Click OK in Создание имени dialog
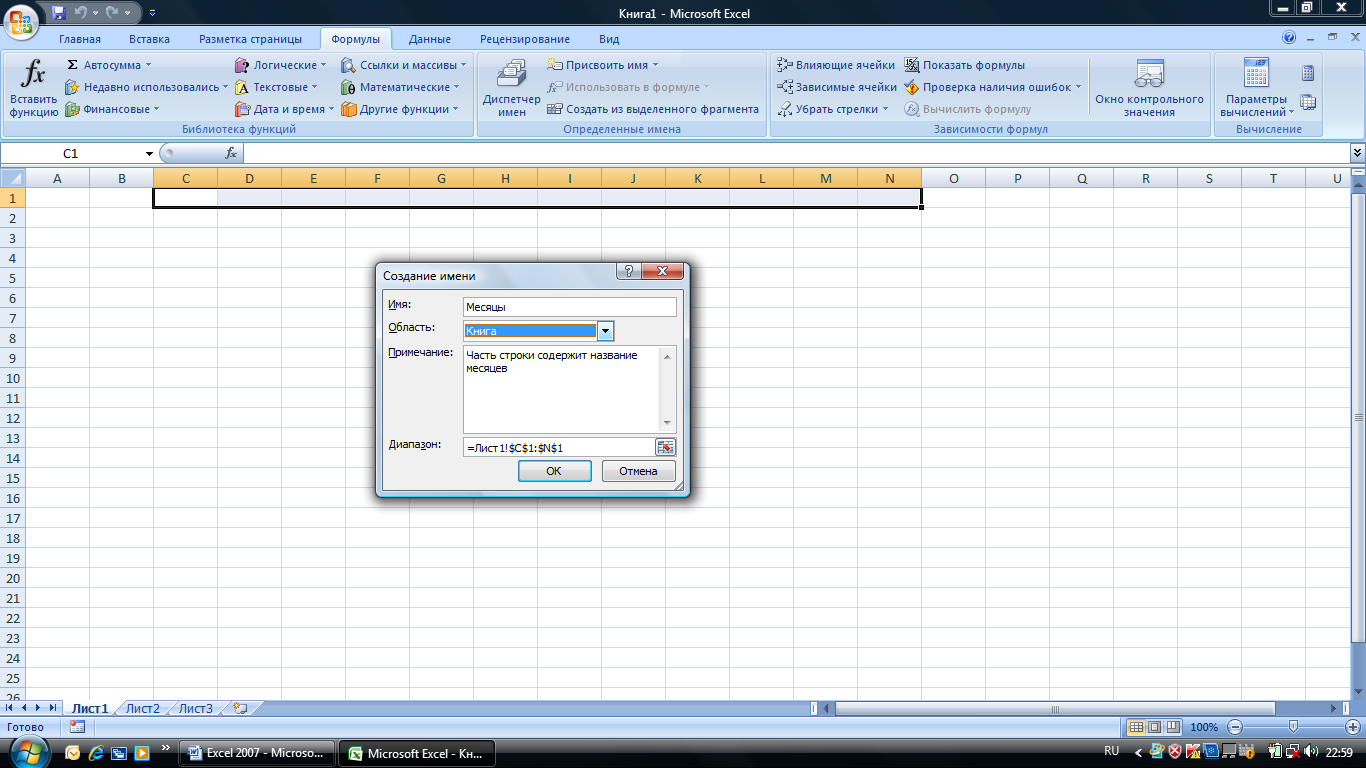This screenshot has width=1366, height=768. point(554,471)
